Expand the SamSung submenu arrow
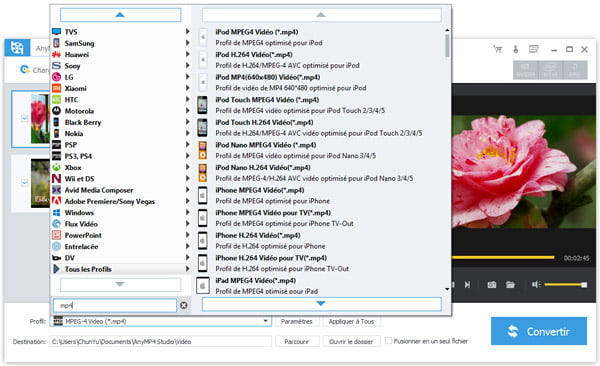The image size is (600, 366). pos(188,43)
